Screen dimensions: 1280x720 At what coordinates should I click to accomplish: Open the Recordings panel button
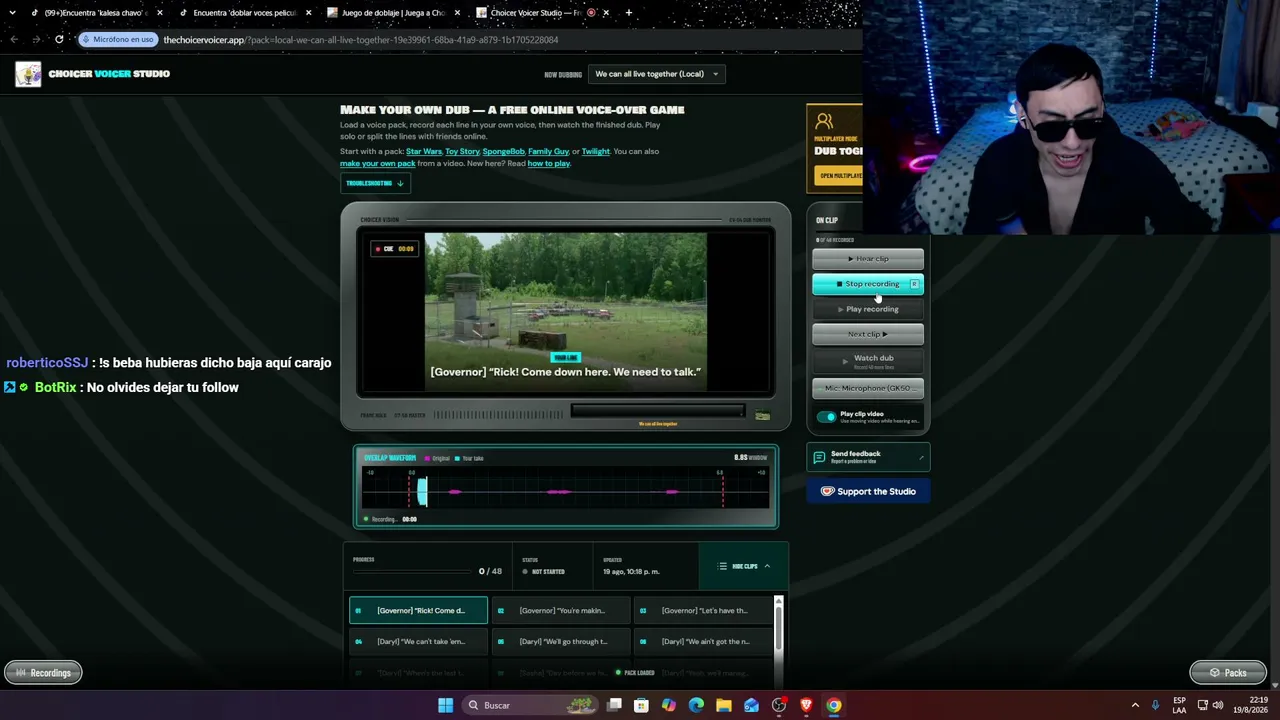click(x=43, y=673)
